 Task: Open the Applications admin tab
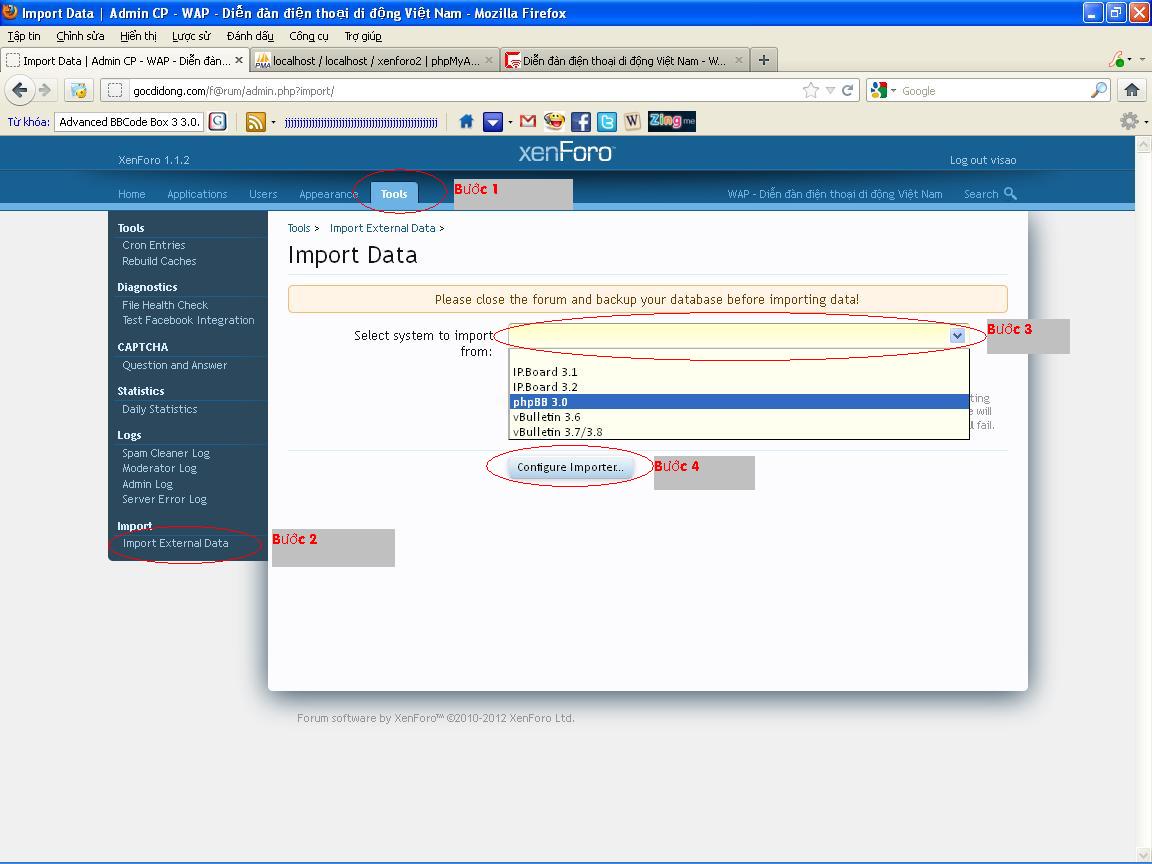pos(197,194)
